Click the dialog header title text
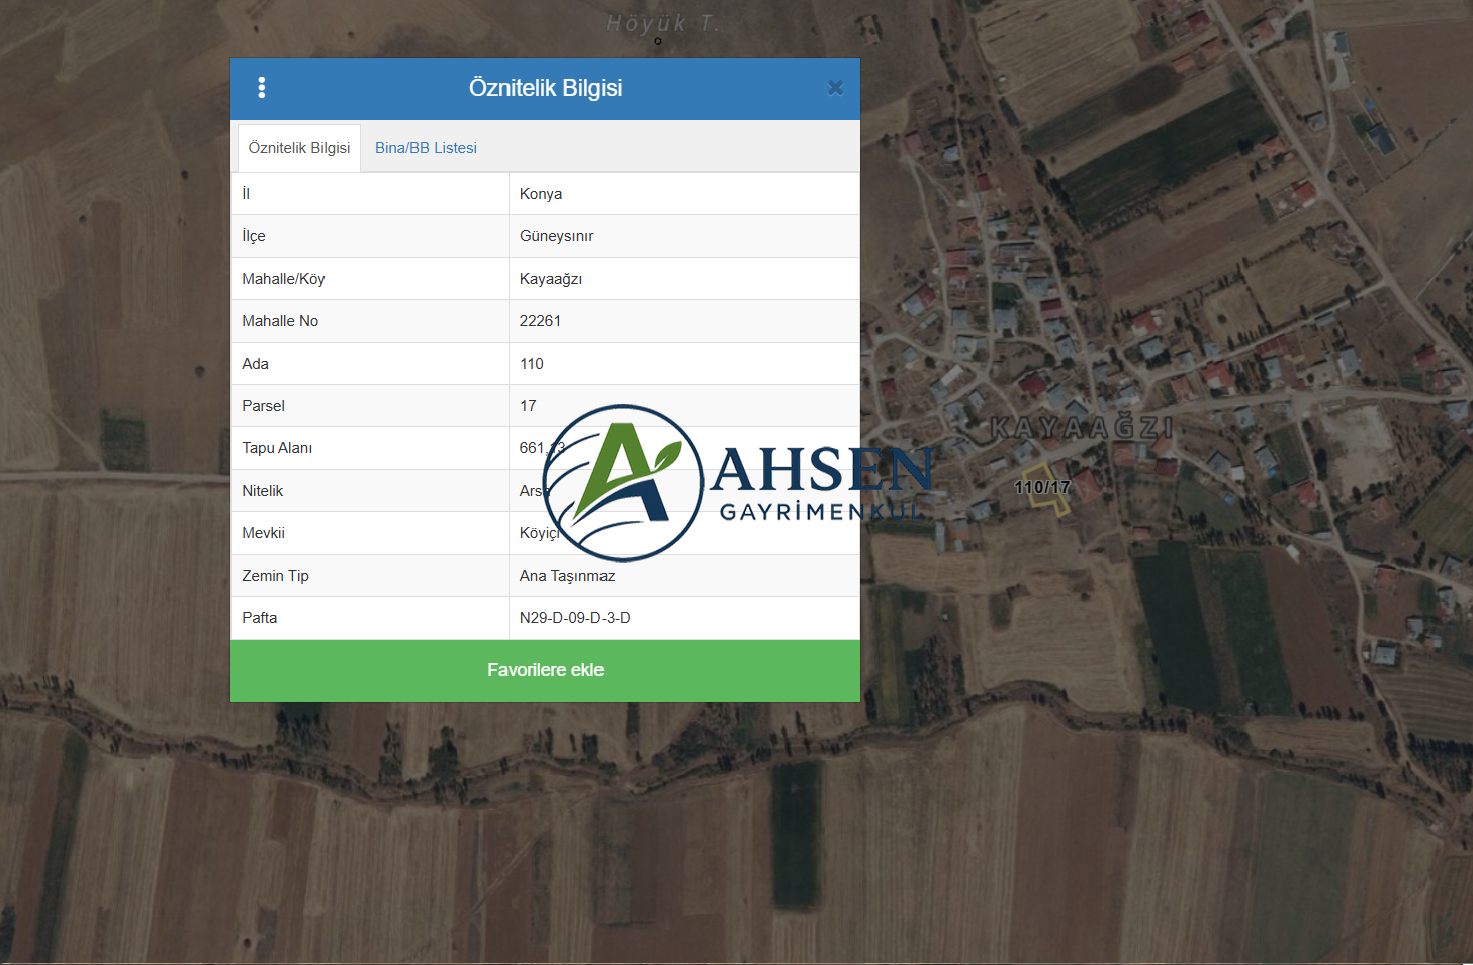 click(545, 88)
